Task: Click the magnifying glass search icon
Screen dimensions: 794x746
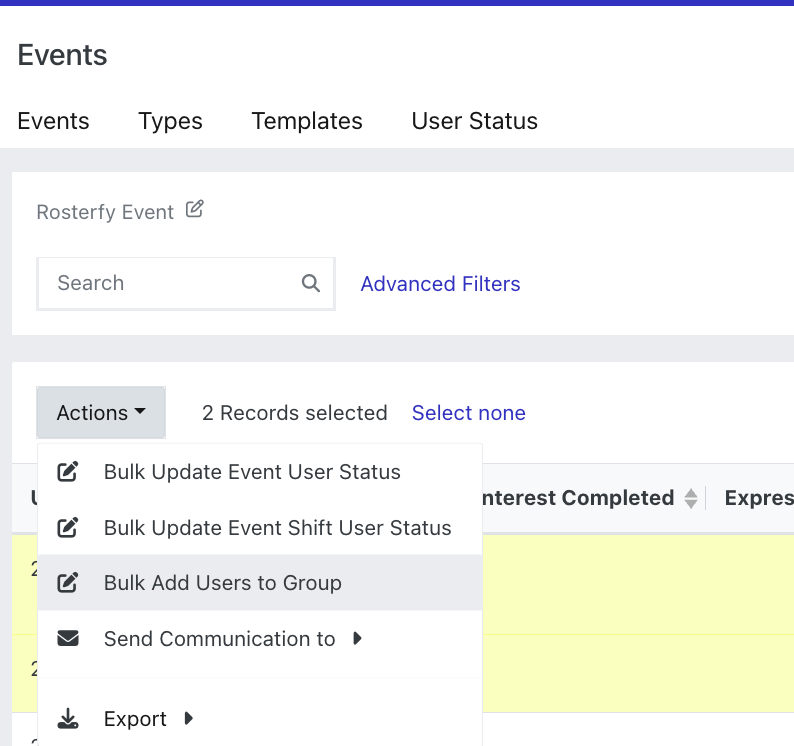Action: (x=311, y=283)
